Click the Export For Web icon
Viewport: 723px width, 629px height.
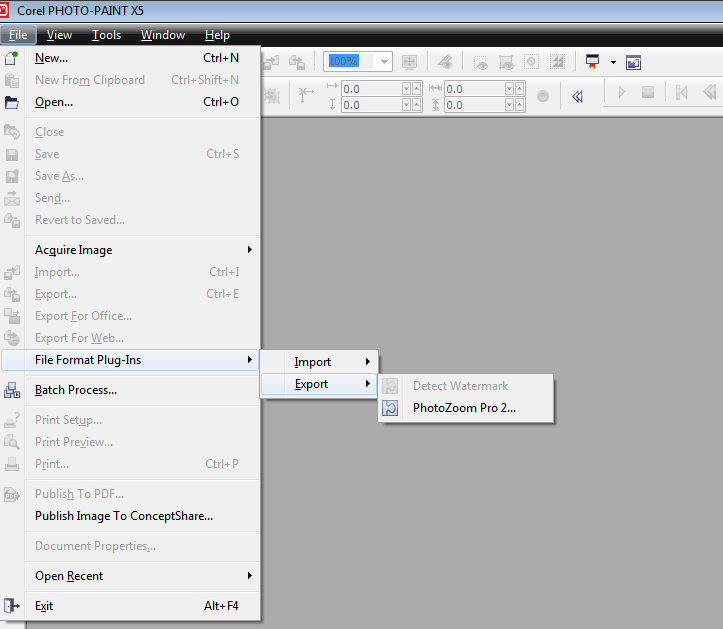12,338
